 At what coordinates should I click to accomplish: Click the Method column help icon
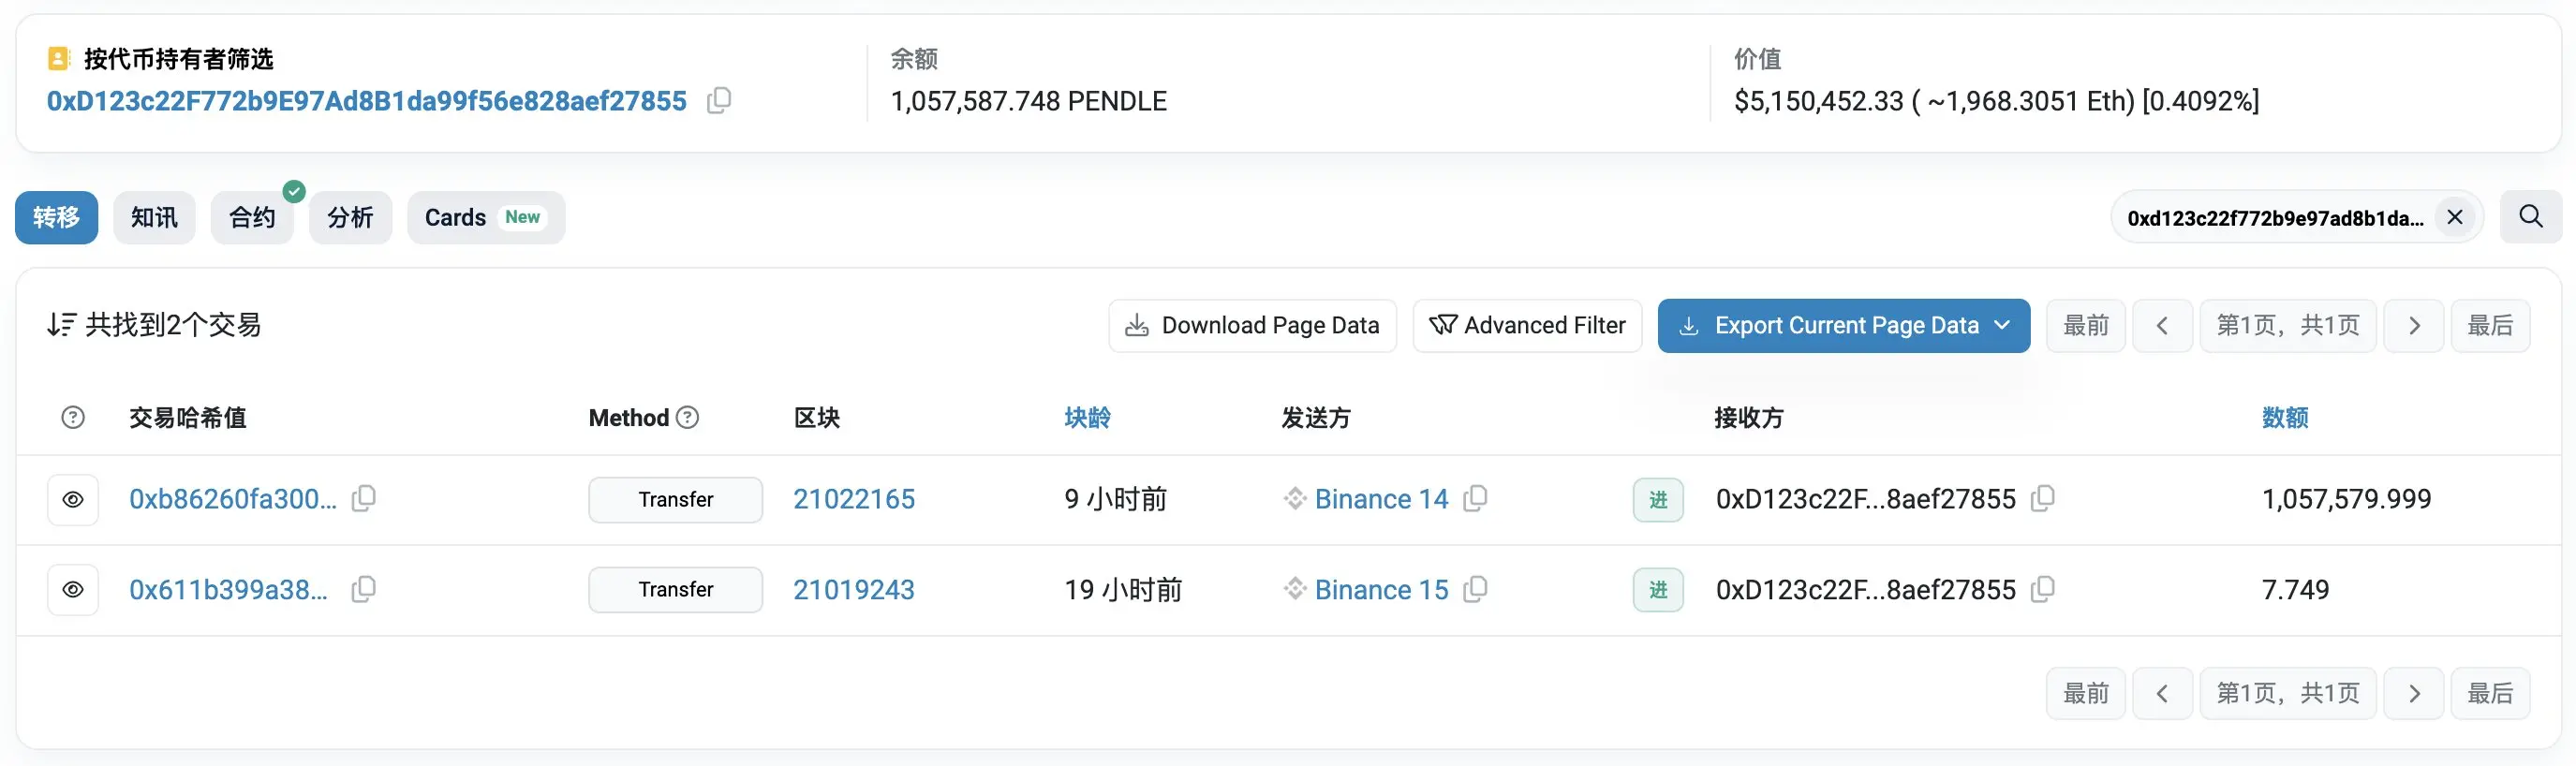688,417
